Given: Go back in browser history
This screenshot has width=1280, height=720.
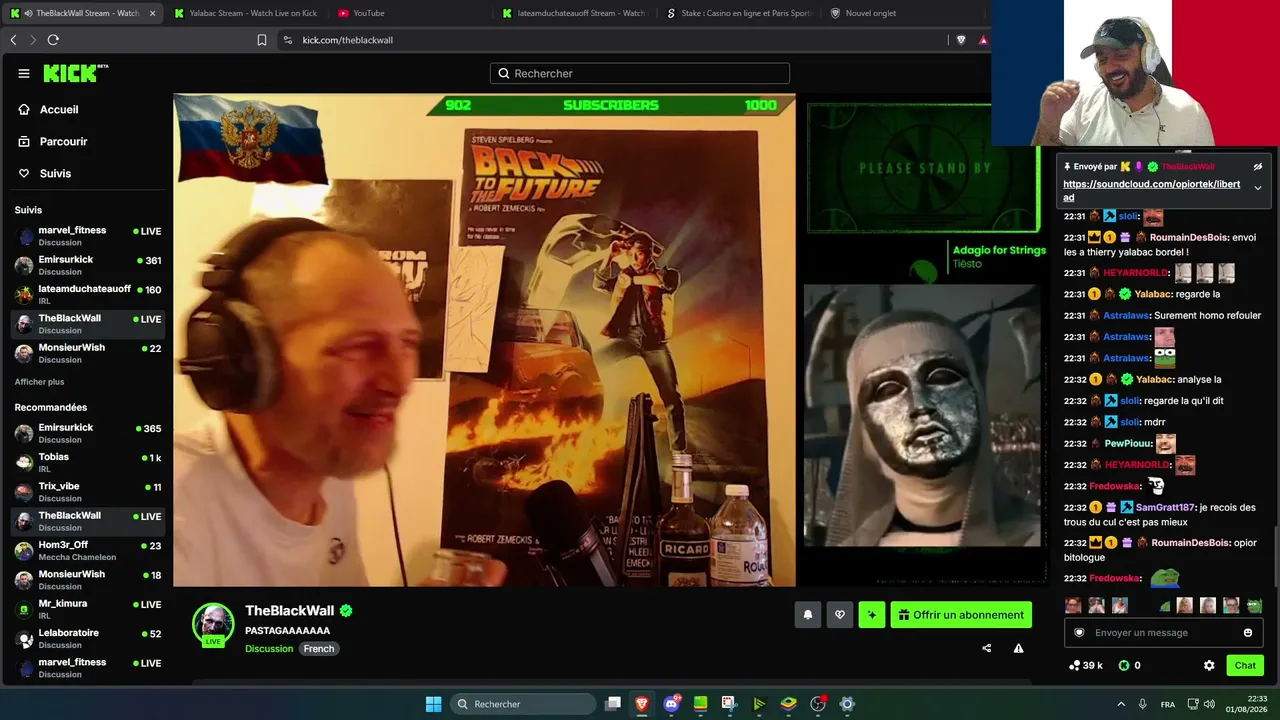Looking at the screenshot, I should pyautogui.click(x=13, y=40).
